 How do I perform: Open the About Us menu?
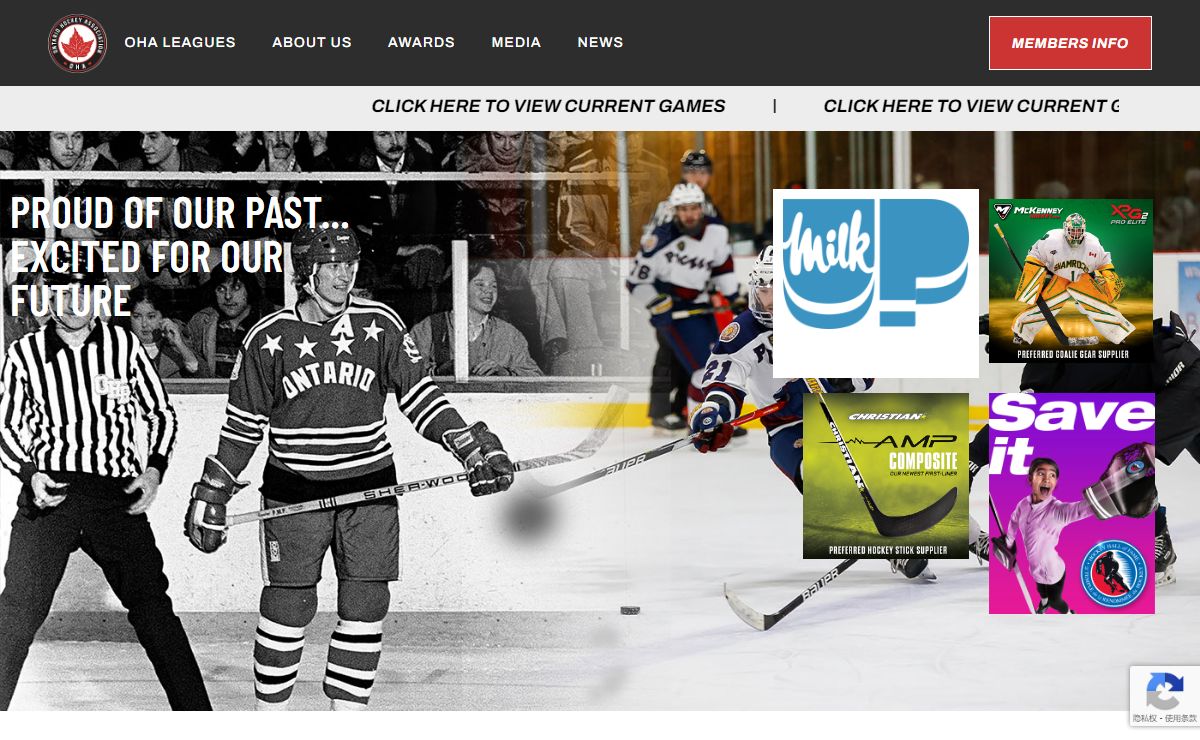pyautogui.click(x=312, y=42)
